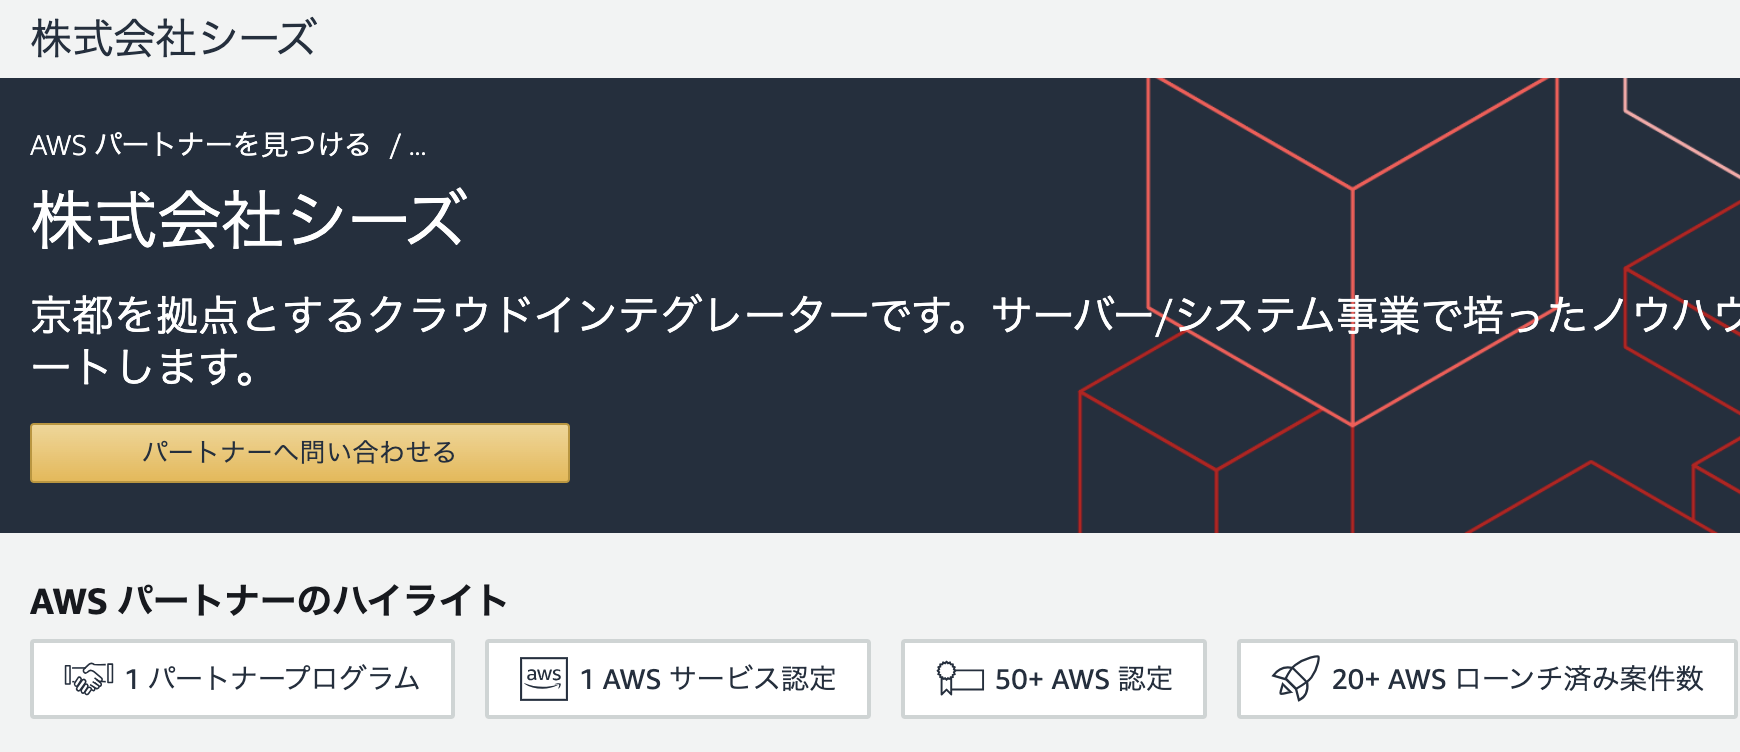1740x752 pixels.
Task: Click the rocket icon beside ローンチ済み案件数
Action: (x=1295, y=679)
